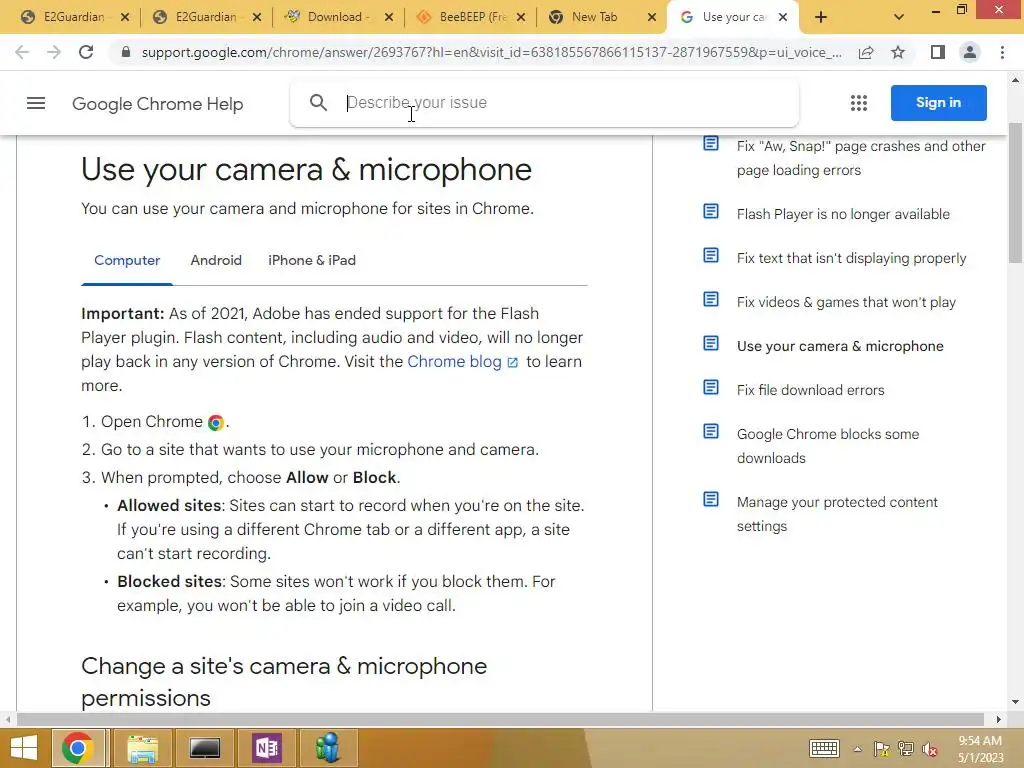Go forward to next page

[54, 52]
